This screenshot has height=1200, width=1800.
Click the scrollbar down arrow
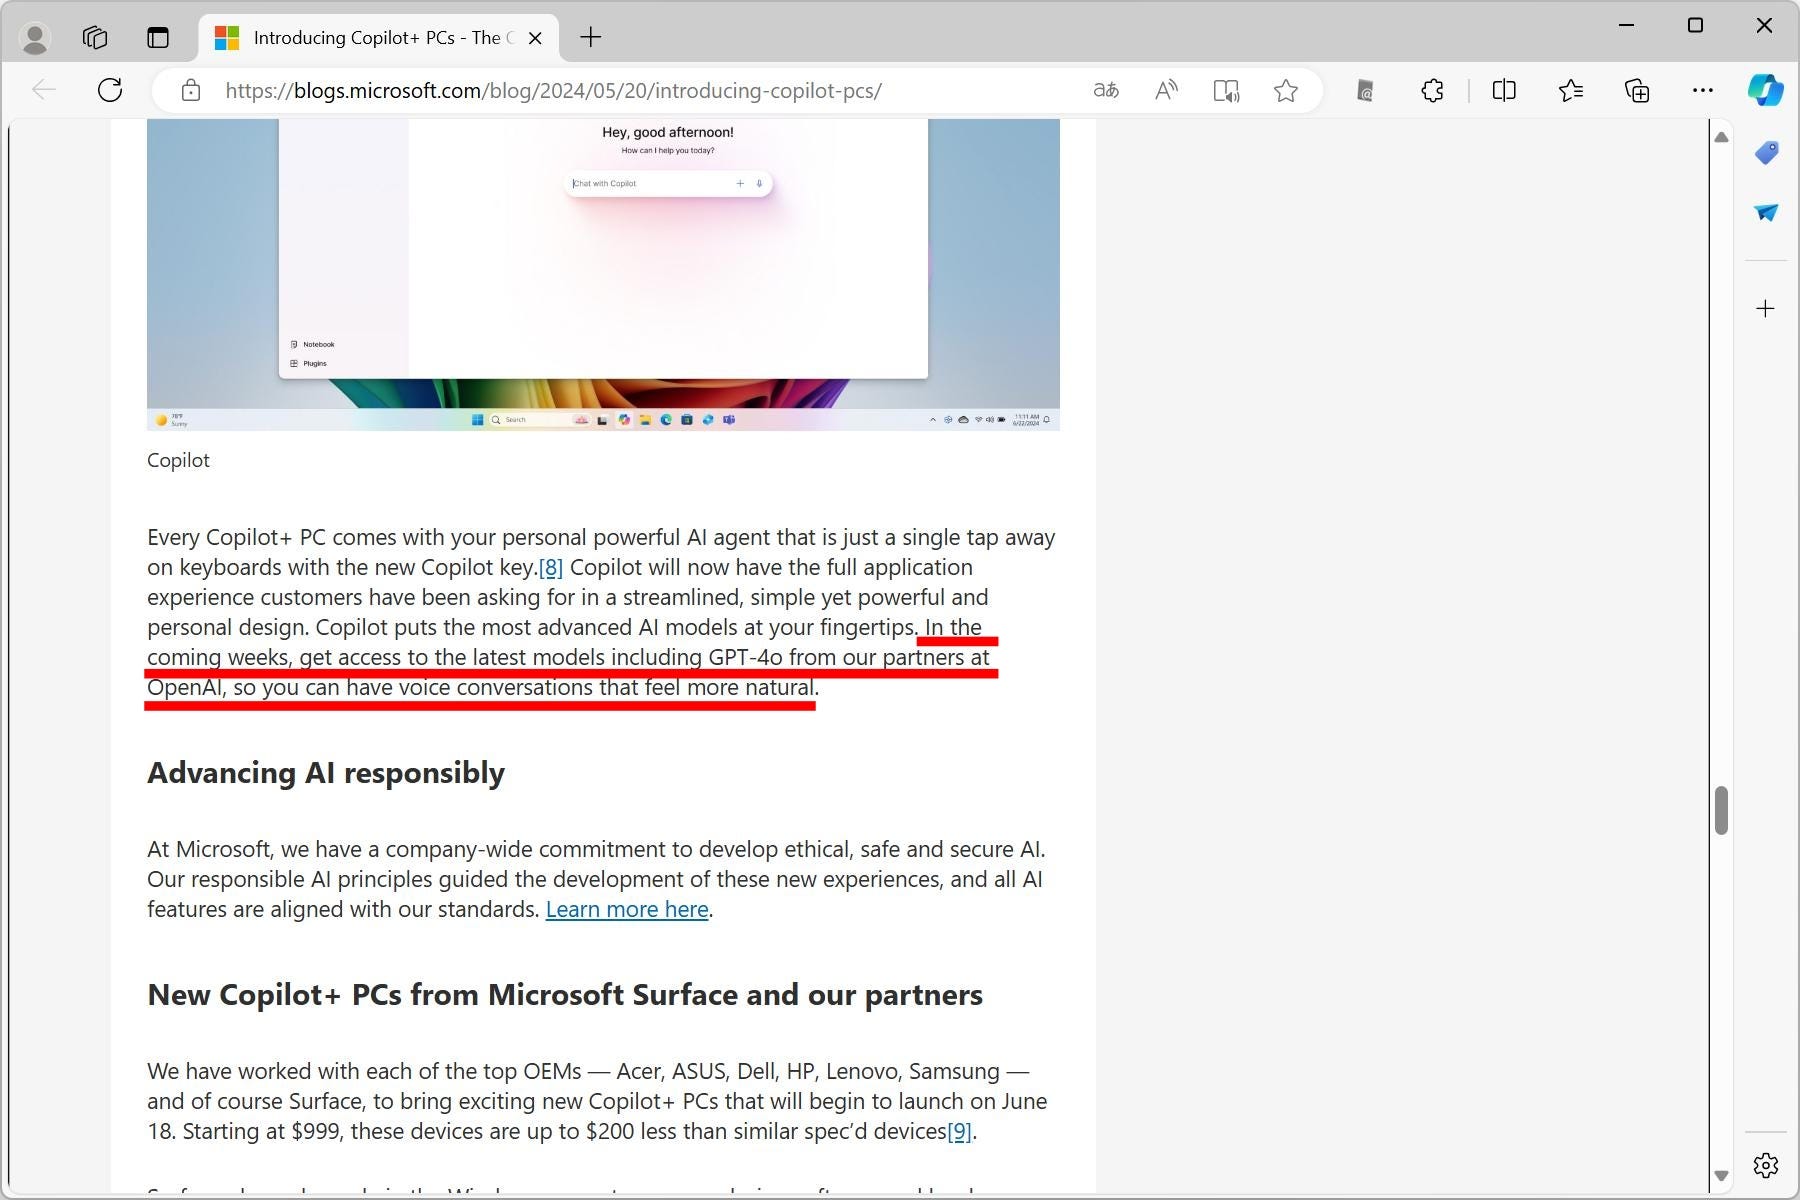coord(1721,1176)
